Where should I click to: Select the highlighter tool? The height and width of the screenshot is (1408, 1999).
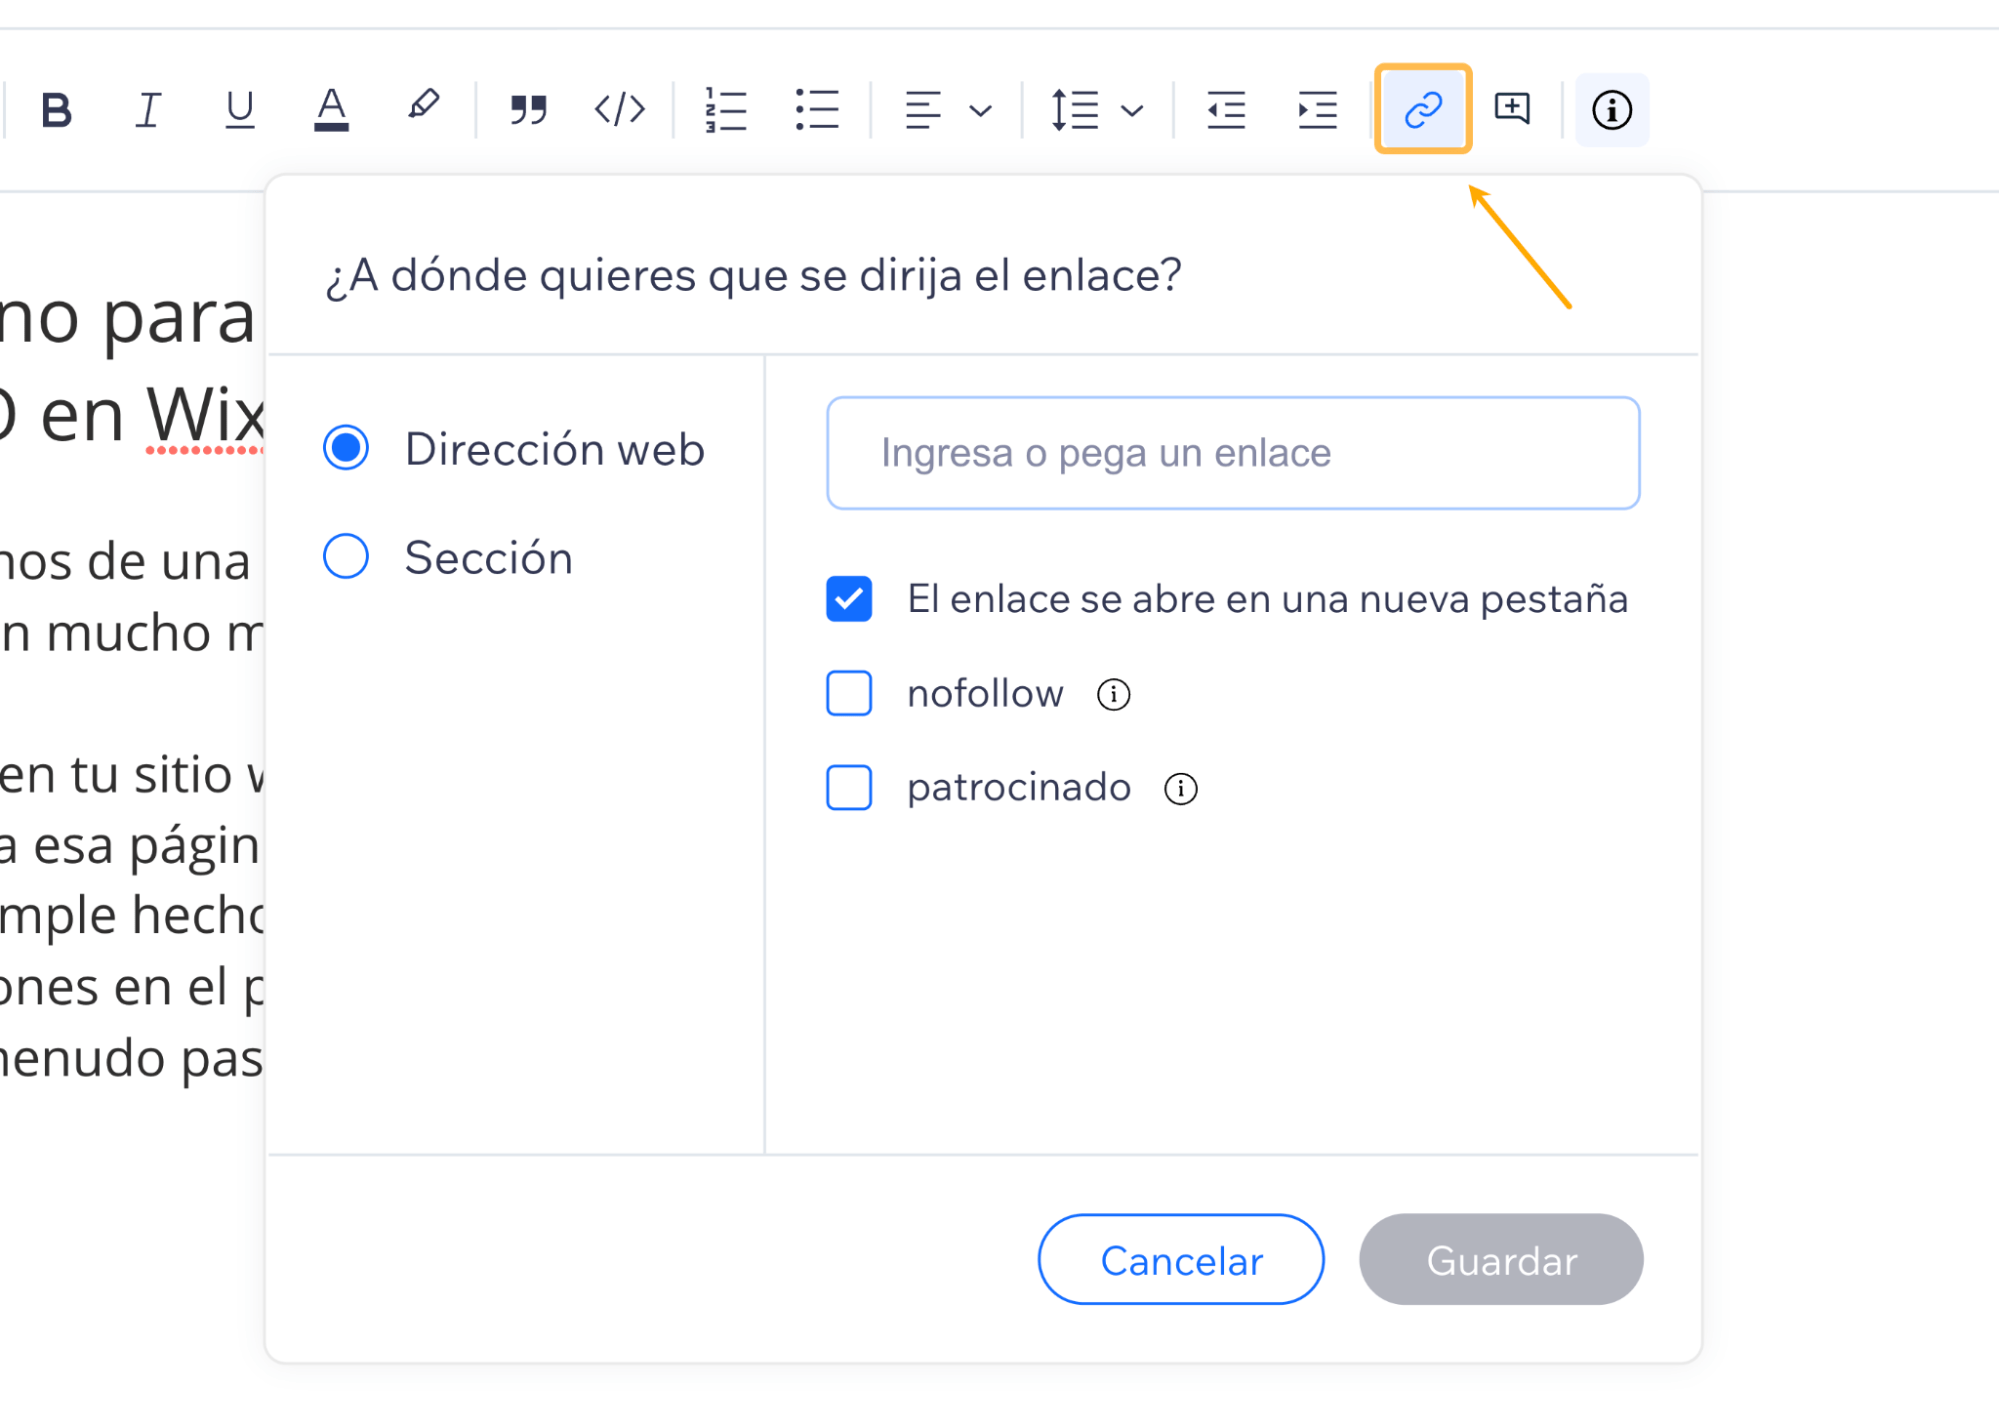pos(421,108)
